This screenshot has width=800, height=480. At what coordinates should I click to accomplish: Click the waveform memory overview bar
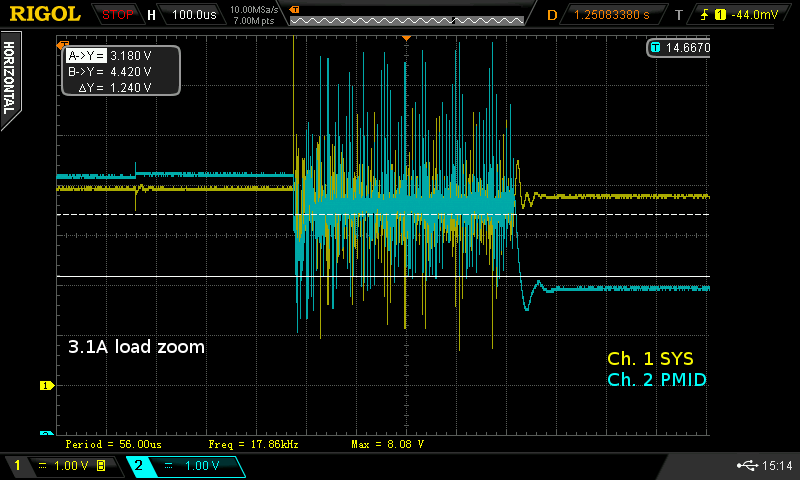click(407, 20)
